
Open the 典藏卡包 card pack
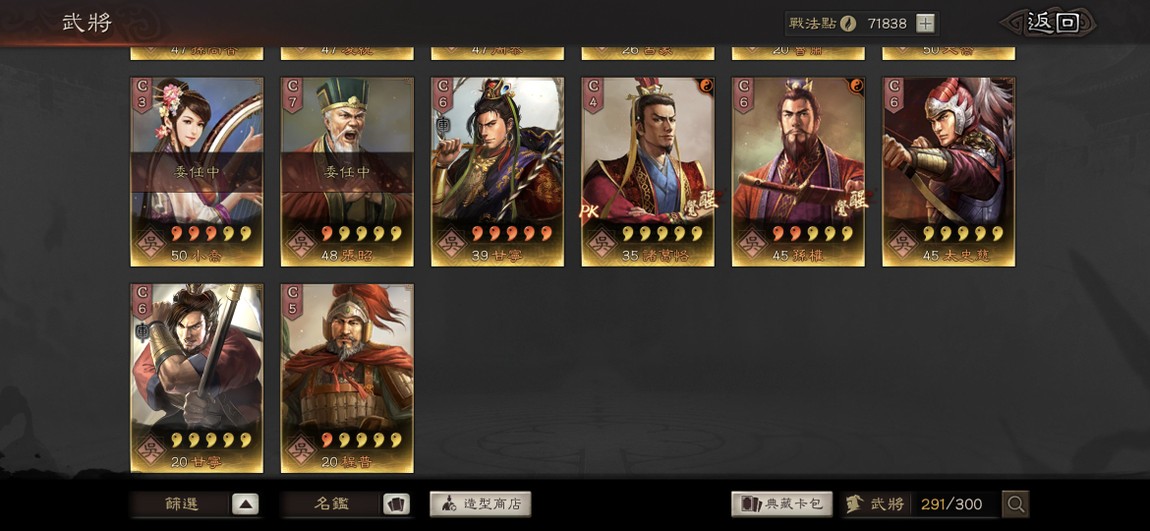pyautogui.click(x=782, y=504)
